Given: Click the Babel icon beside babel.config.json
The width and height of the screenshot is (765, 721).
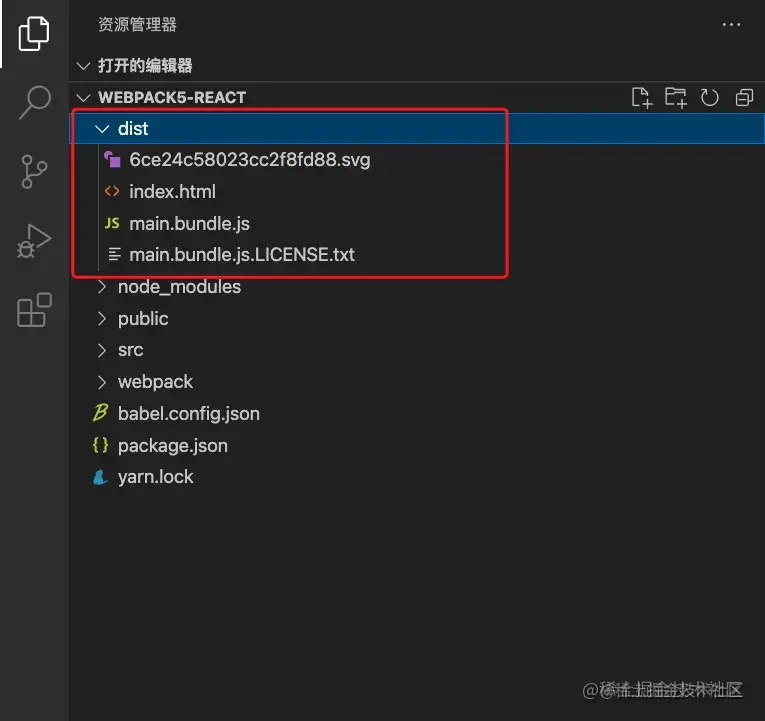Looking at the screenshot, I should 101,413.
